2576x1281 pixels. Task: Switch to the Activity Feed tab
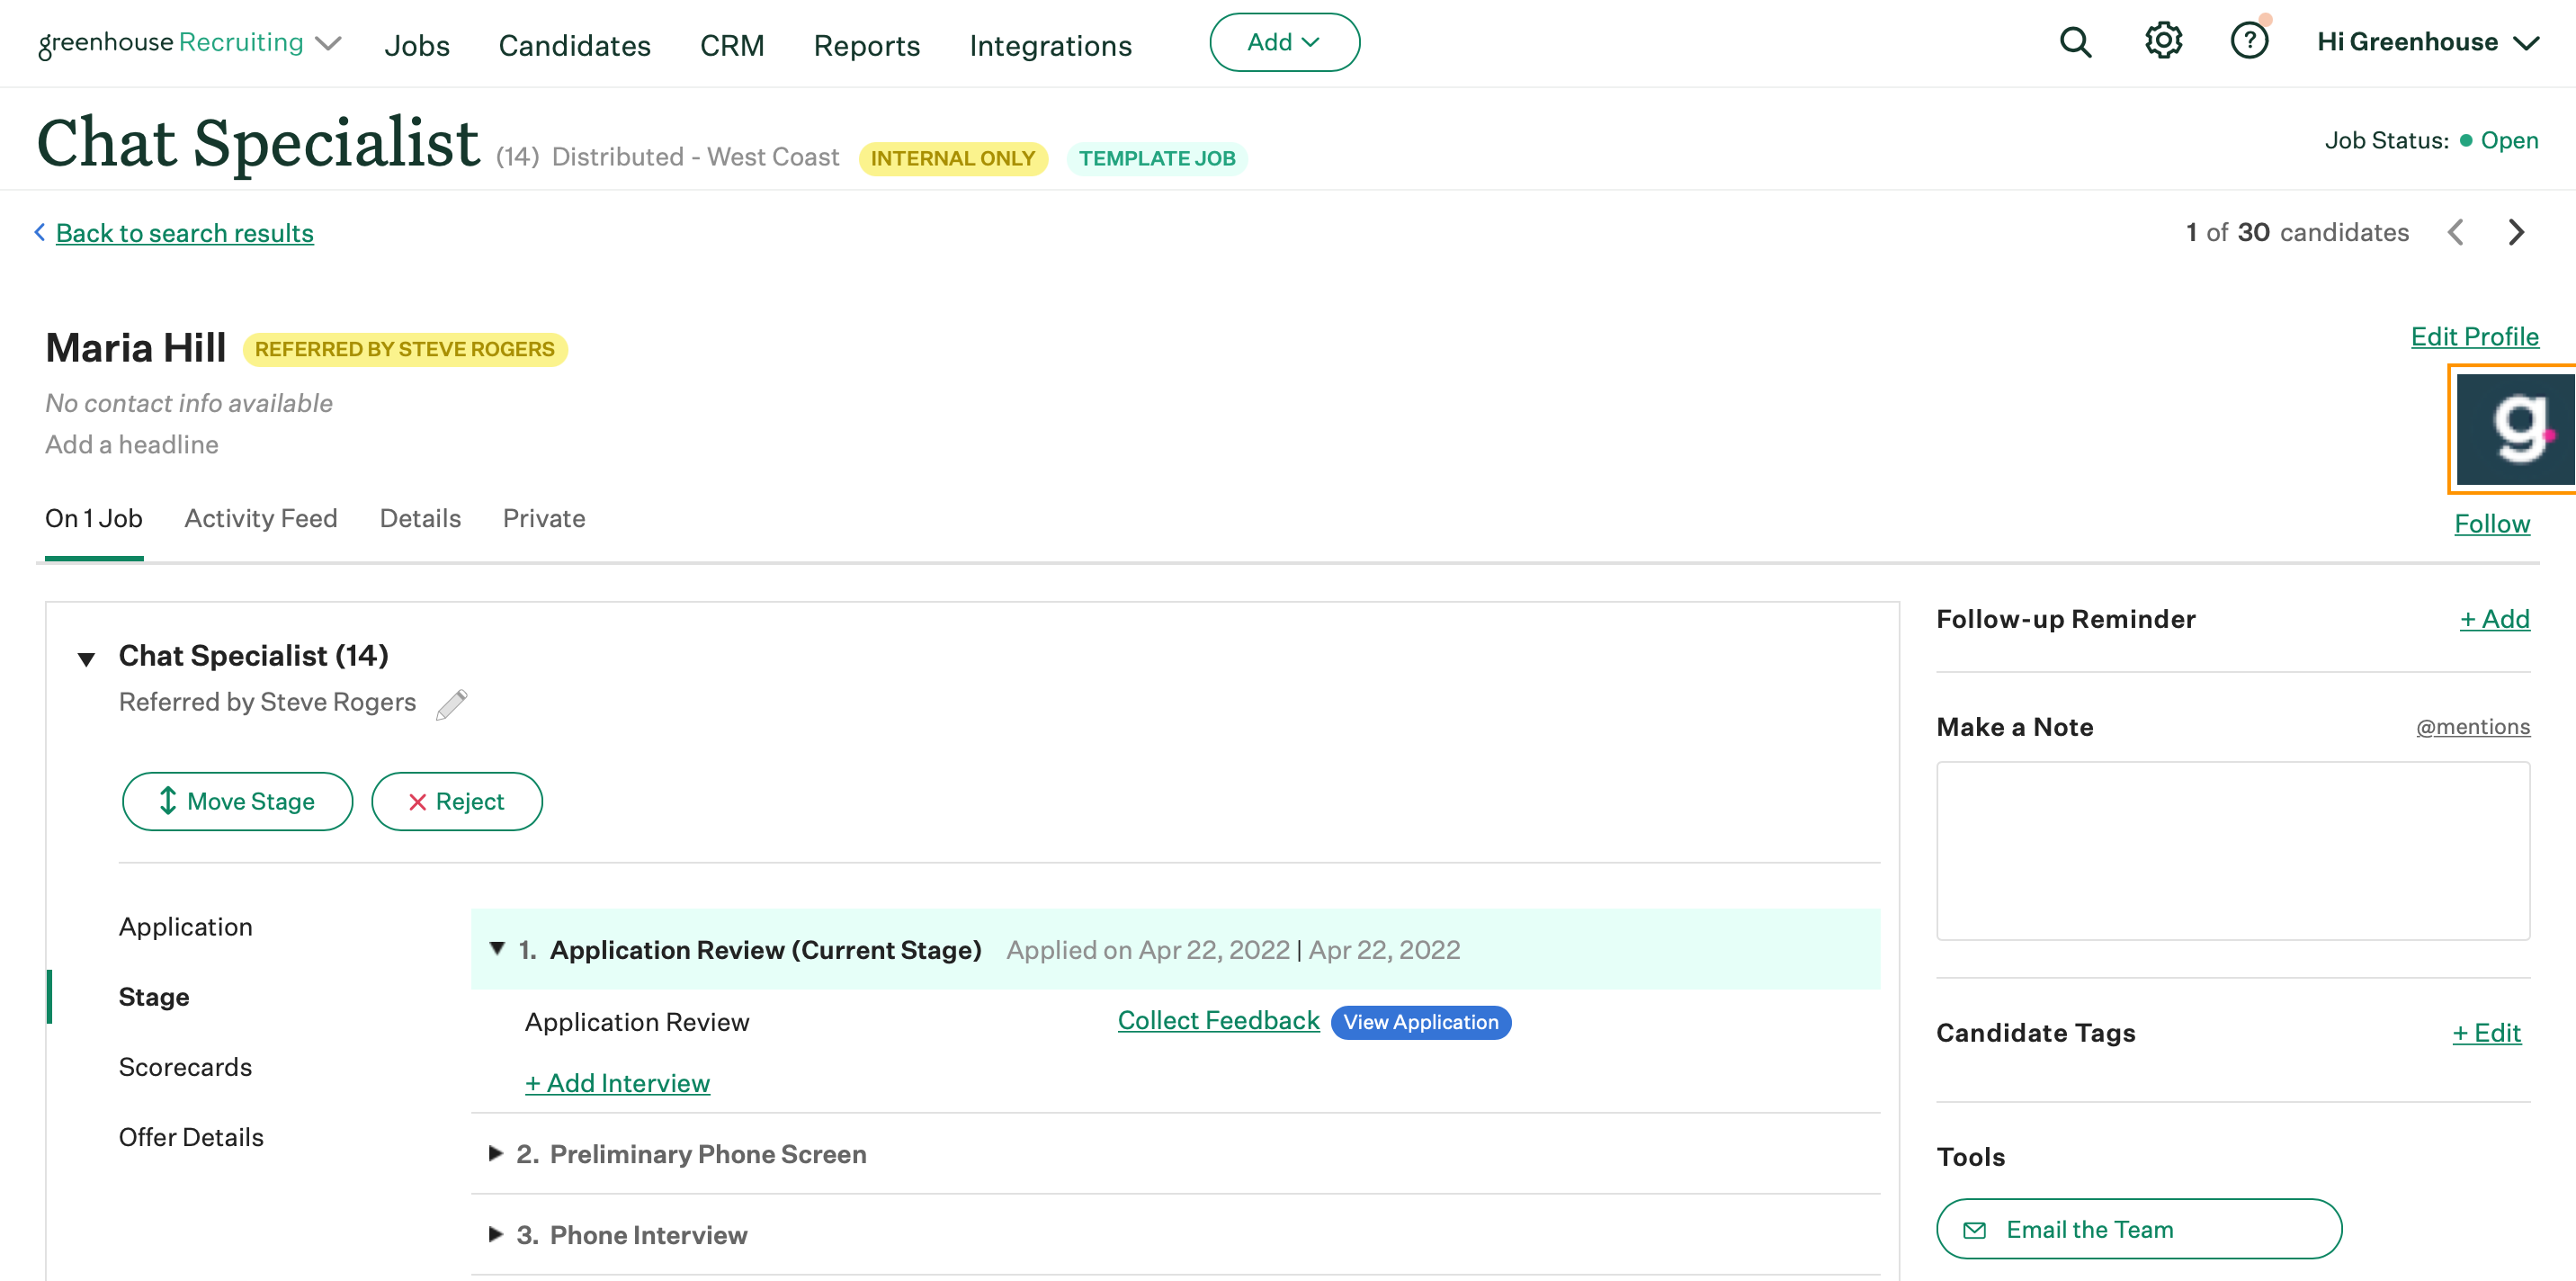(x=260, y=518)
